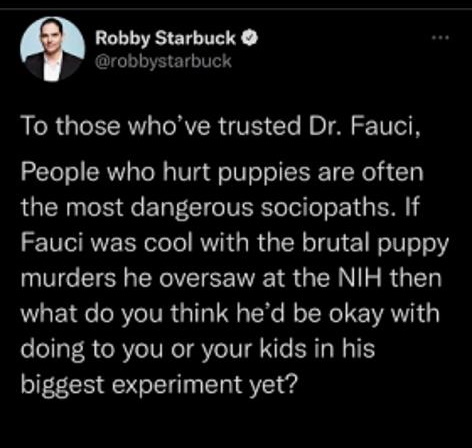472x448 pixels.
Task: Open the @robbystarbuck handle link
Action: coord(163,61)
